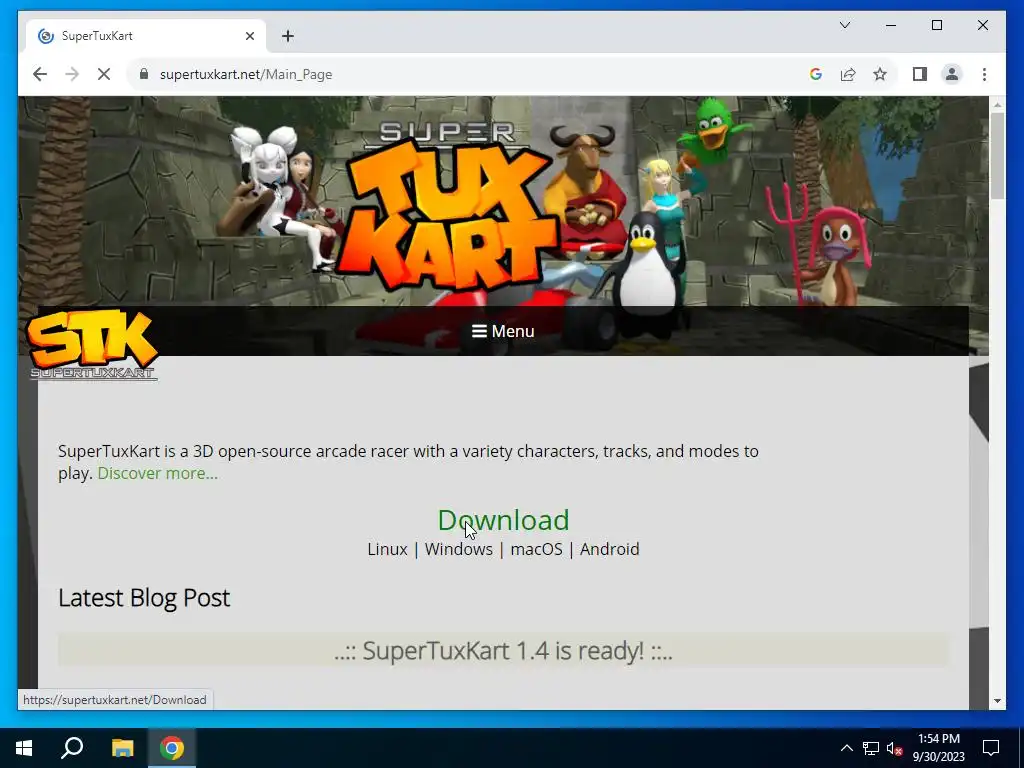Follow the Discover more... link

coord(157,473)
